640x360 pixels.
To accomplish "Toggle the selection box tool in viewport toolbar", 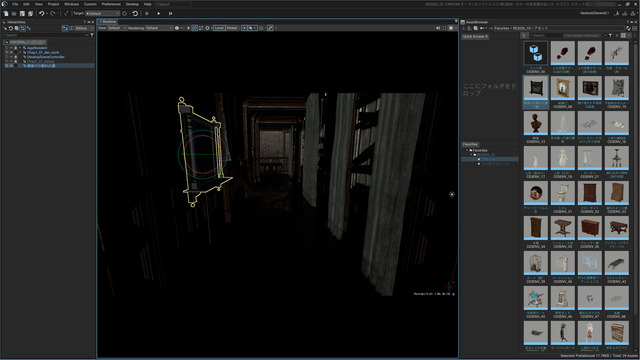I will pyautogui.click(x=194, y=28).
